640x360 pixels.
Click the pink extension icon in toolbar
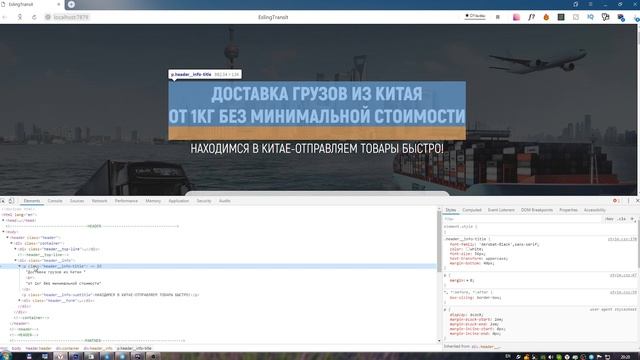(x=516, y=17)
